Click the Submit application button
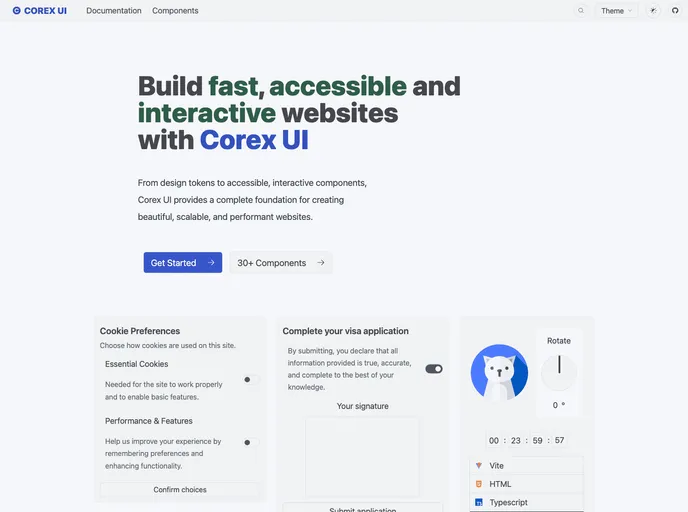 click(x=362, y=508)
